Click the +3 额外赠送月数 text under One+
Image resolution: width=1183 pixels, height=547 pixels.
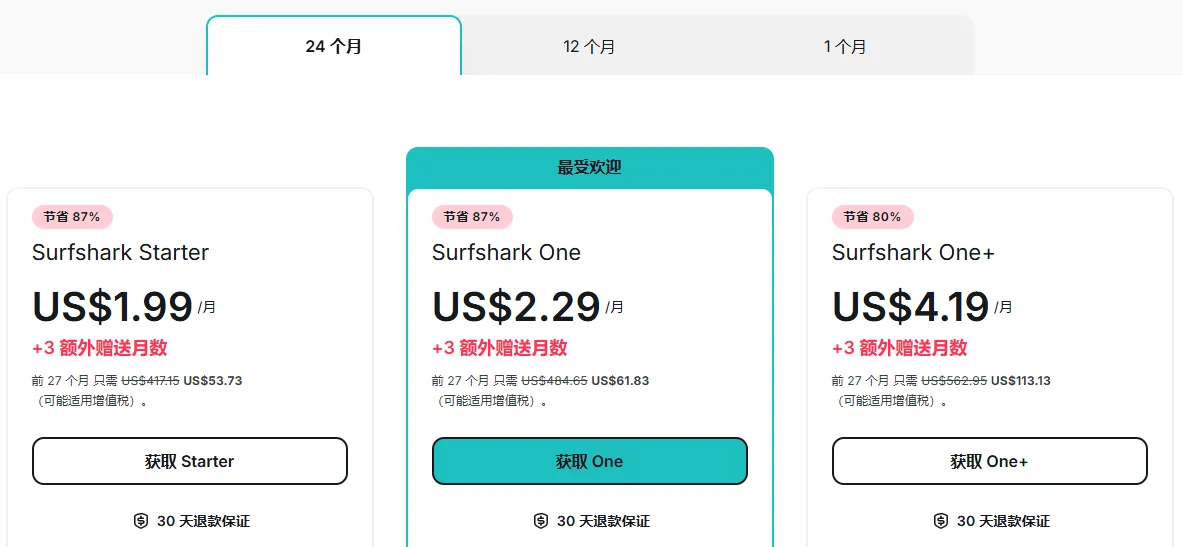click(899, 348)
